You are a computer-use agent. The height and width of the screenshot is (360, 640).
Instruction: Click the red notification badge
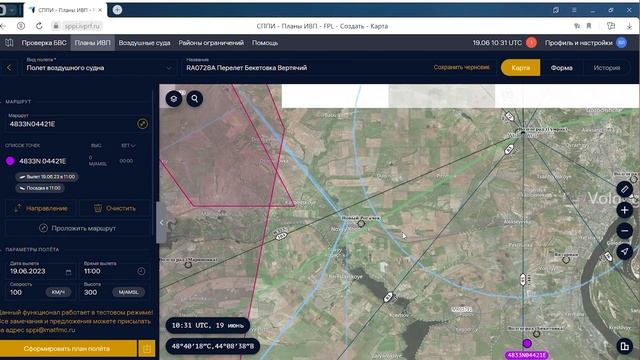pos(531,42)
